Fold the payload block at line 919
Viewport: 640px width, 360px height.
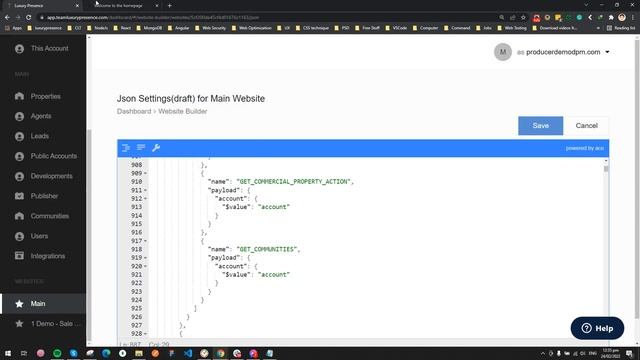145,258
